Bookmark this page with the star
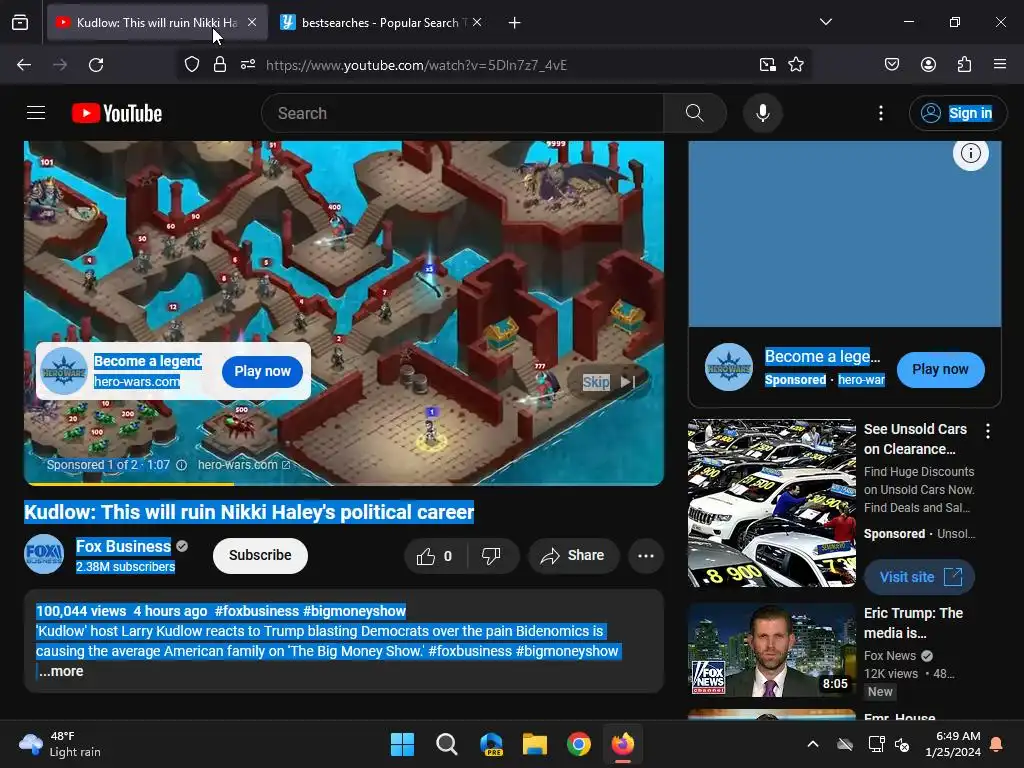This screenshot has height=768, width=1024. [x=796, y=65]
